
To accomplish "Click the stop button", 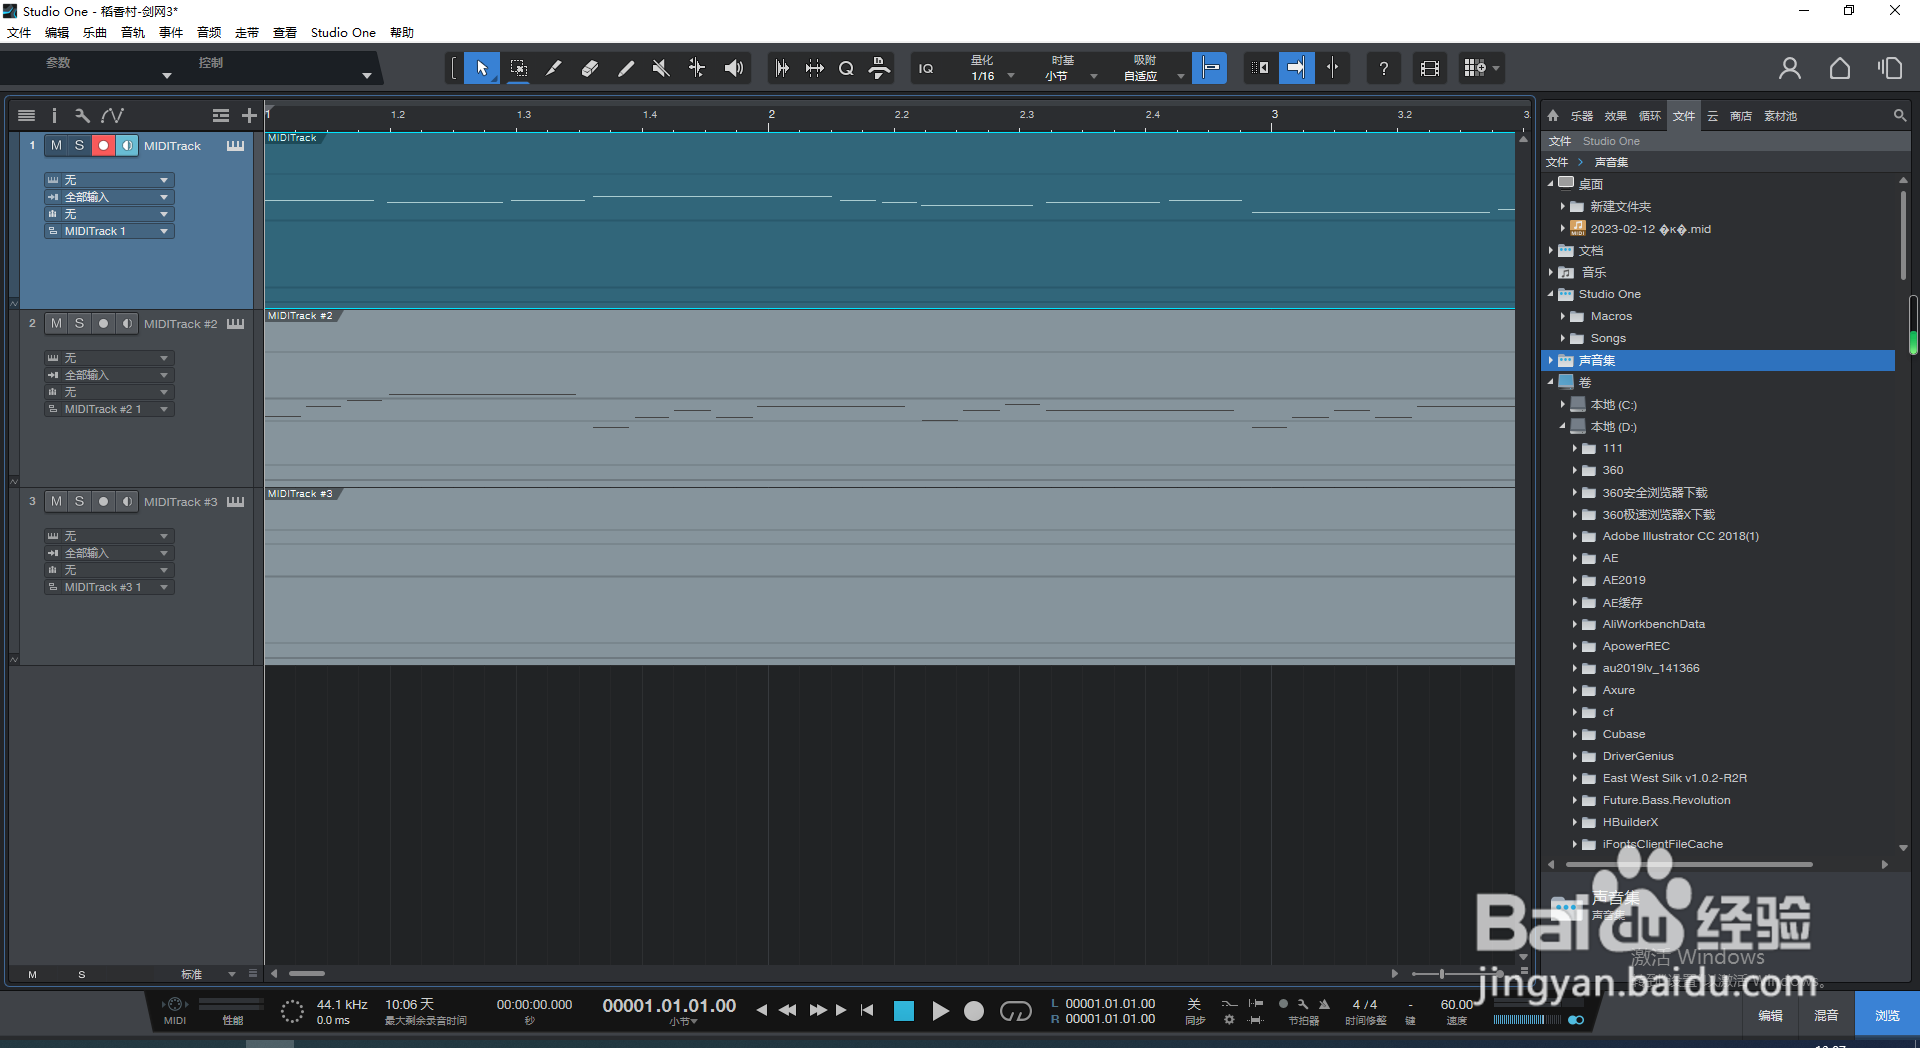I will pos(904,1011).
